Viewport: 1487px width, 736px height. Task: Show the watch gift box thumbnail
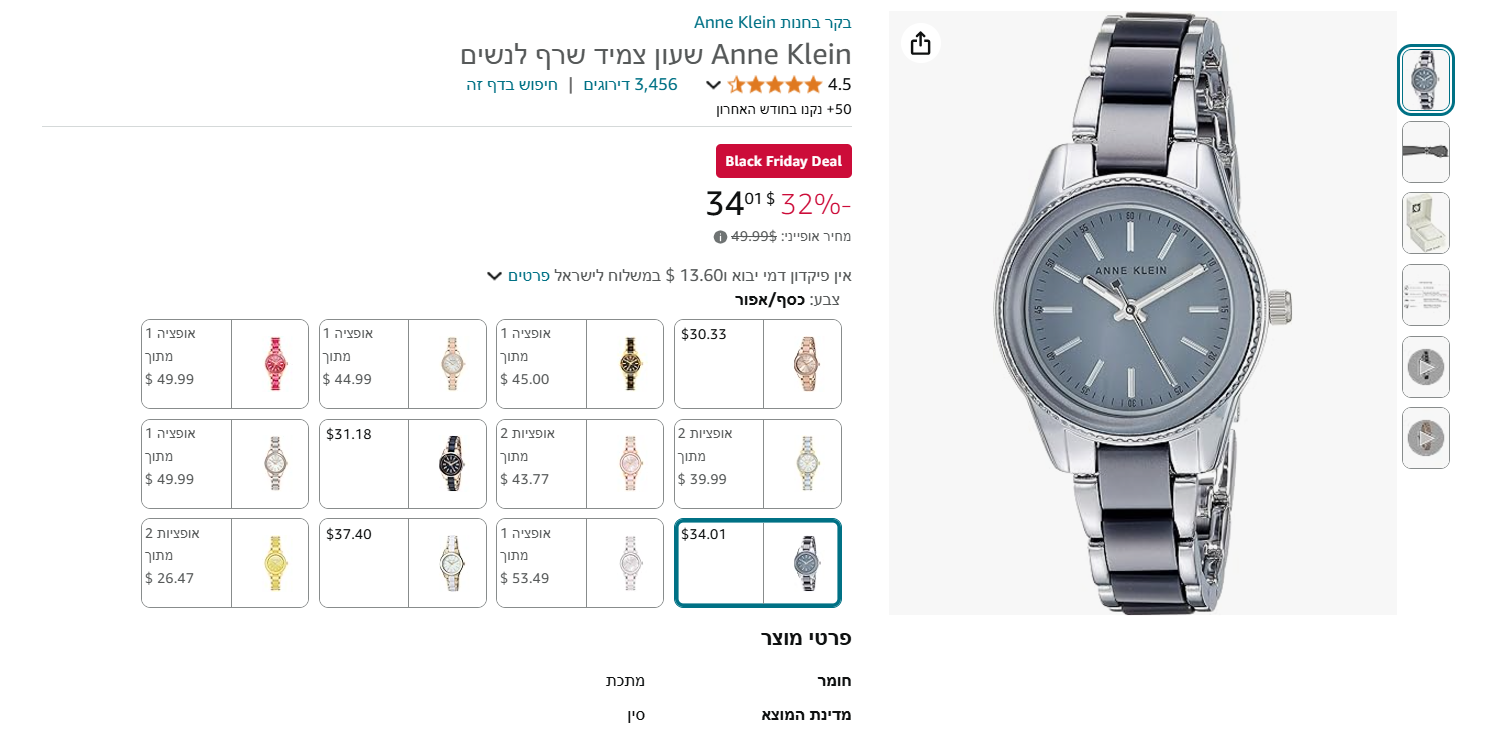click(x=1425, y=223)
